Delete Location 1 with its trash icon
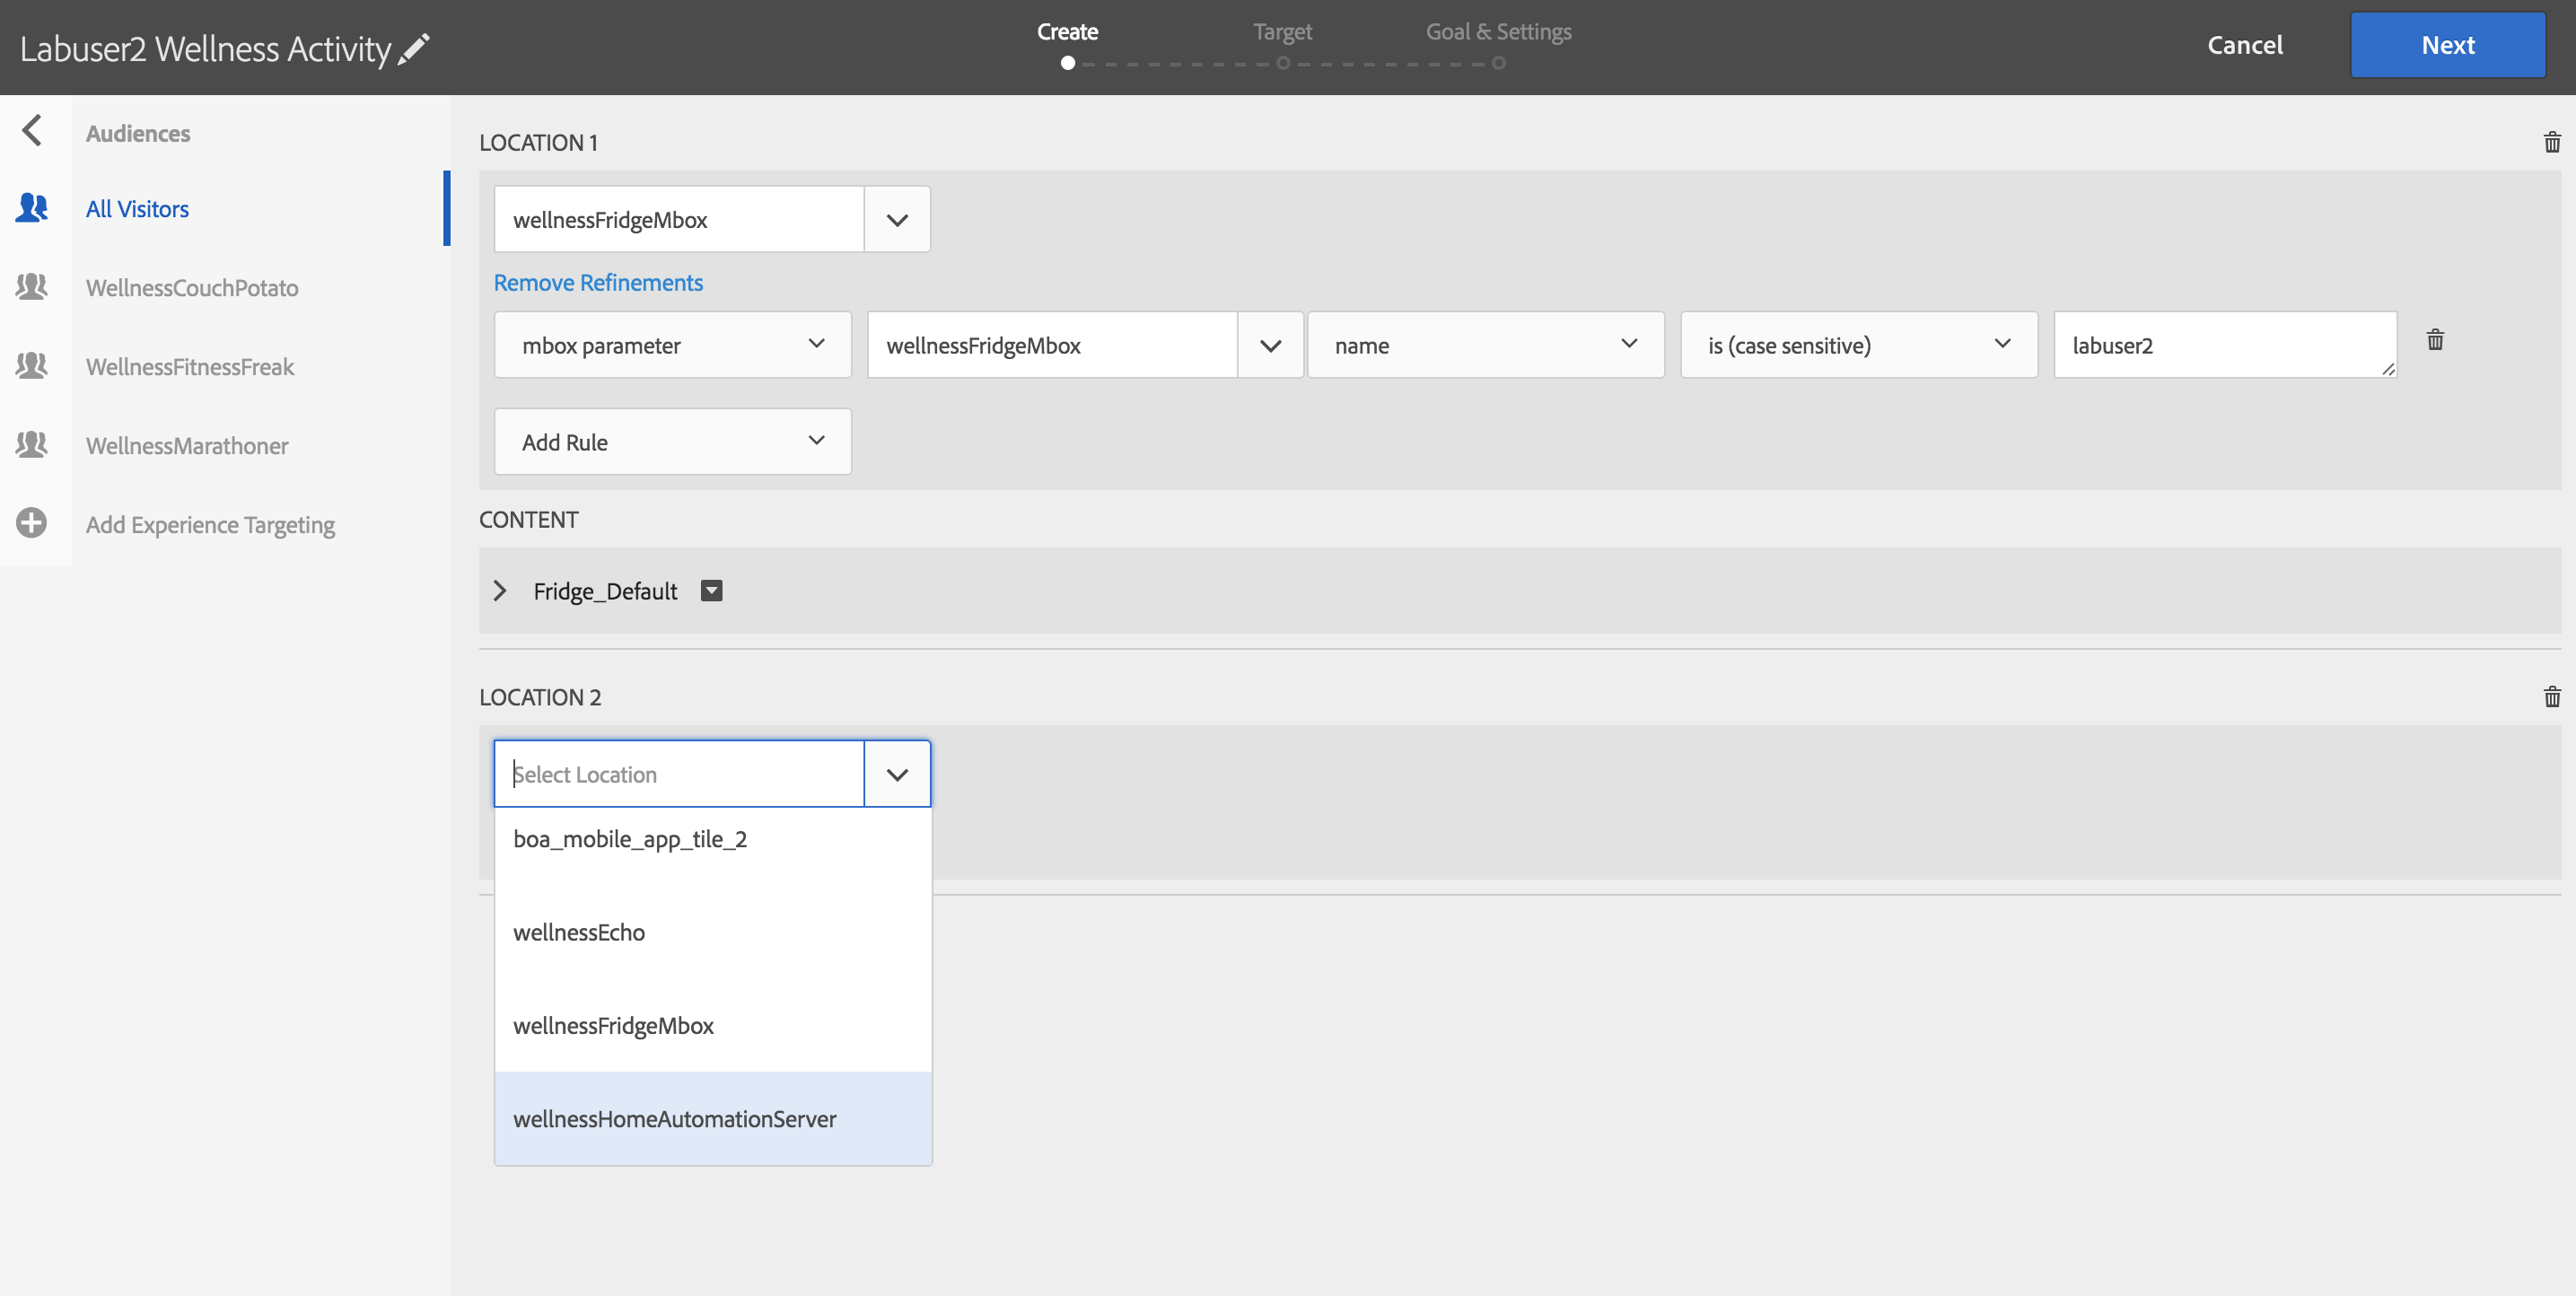This screenshot has width=2576, height=1296. coord(2551,142)
